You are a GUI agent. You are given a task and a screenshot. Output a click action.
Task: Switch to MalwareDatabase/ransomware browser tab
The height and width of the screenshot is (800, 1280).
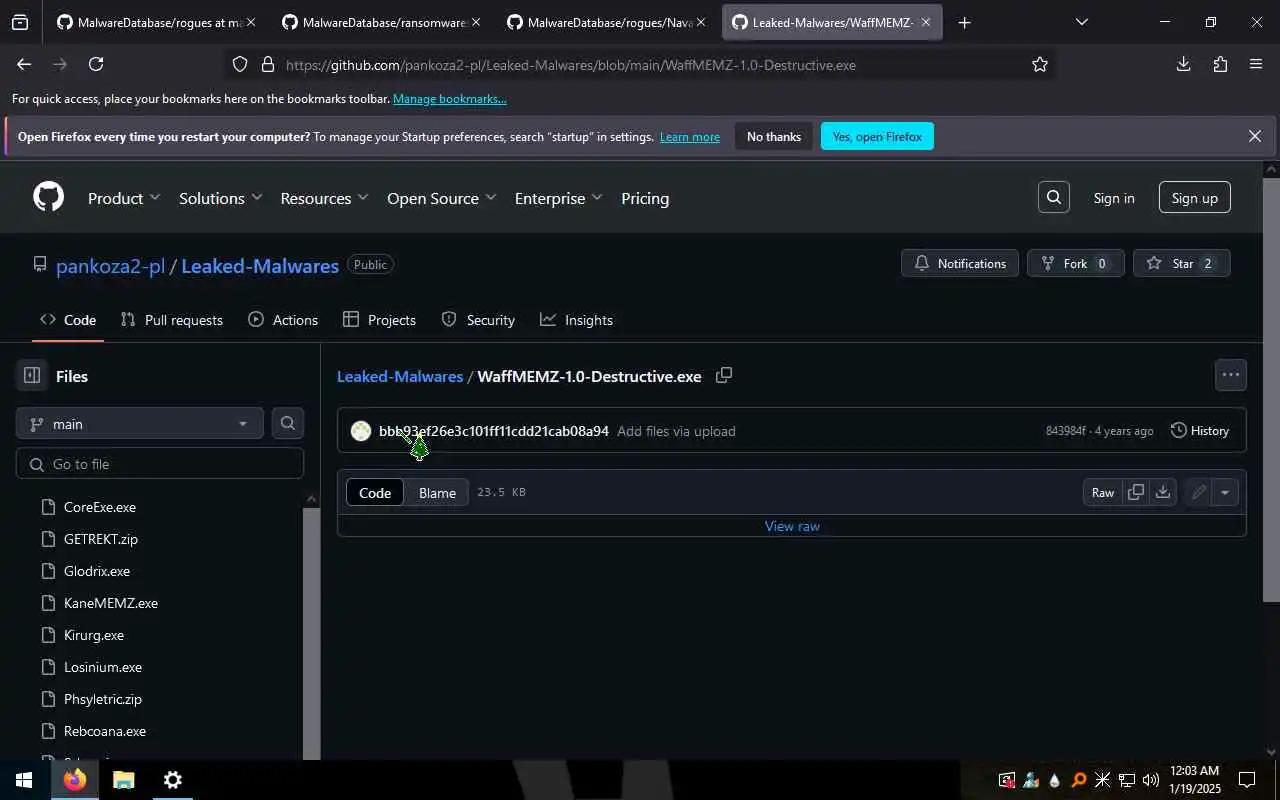[x=380, y=22]
